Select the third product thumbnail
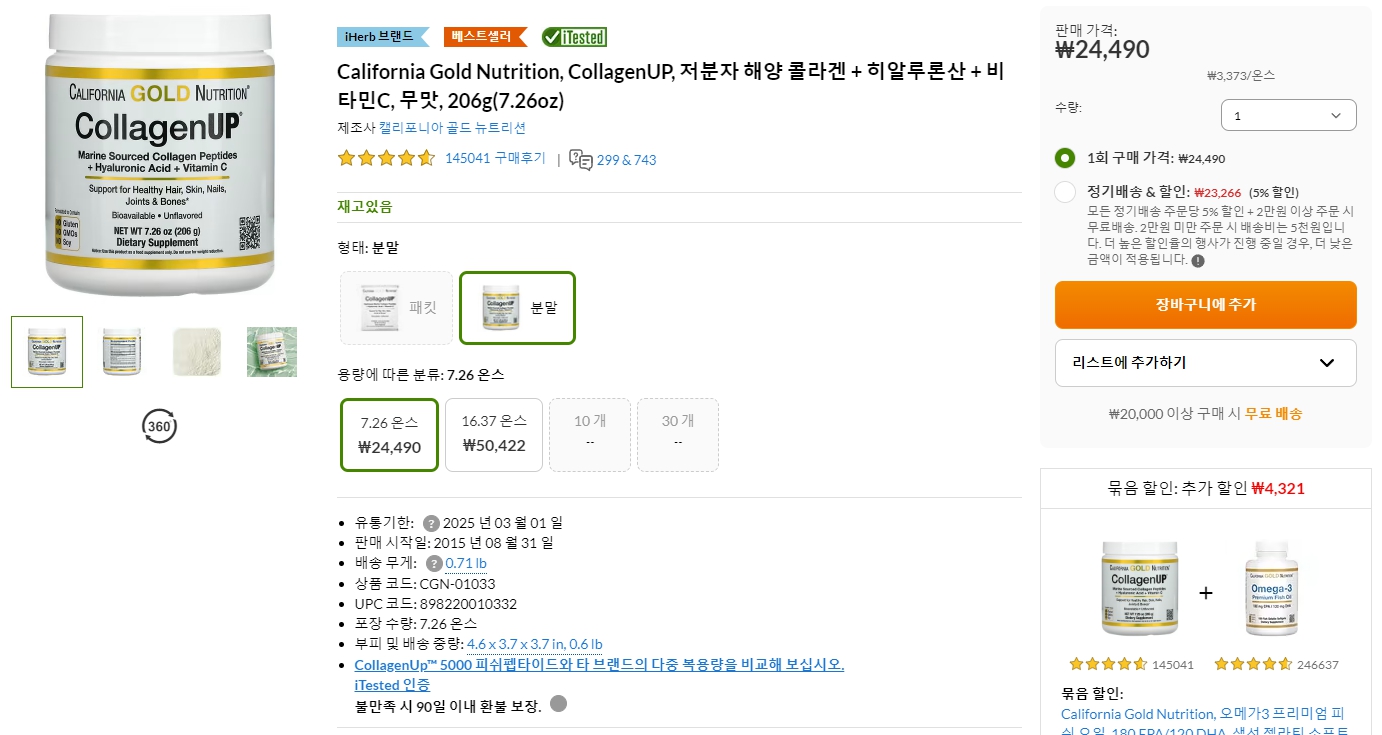The width and height of the screenshot is (1382, 735). 196,352
